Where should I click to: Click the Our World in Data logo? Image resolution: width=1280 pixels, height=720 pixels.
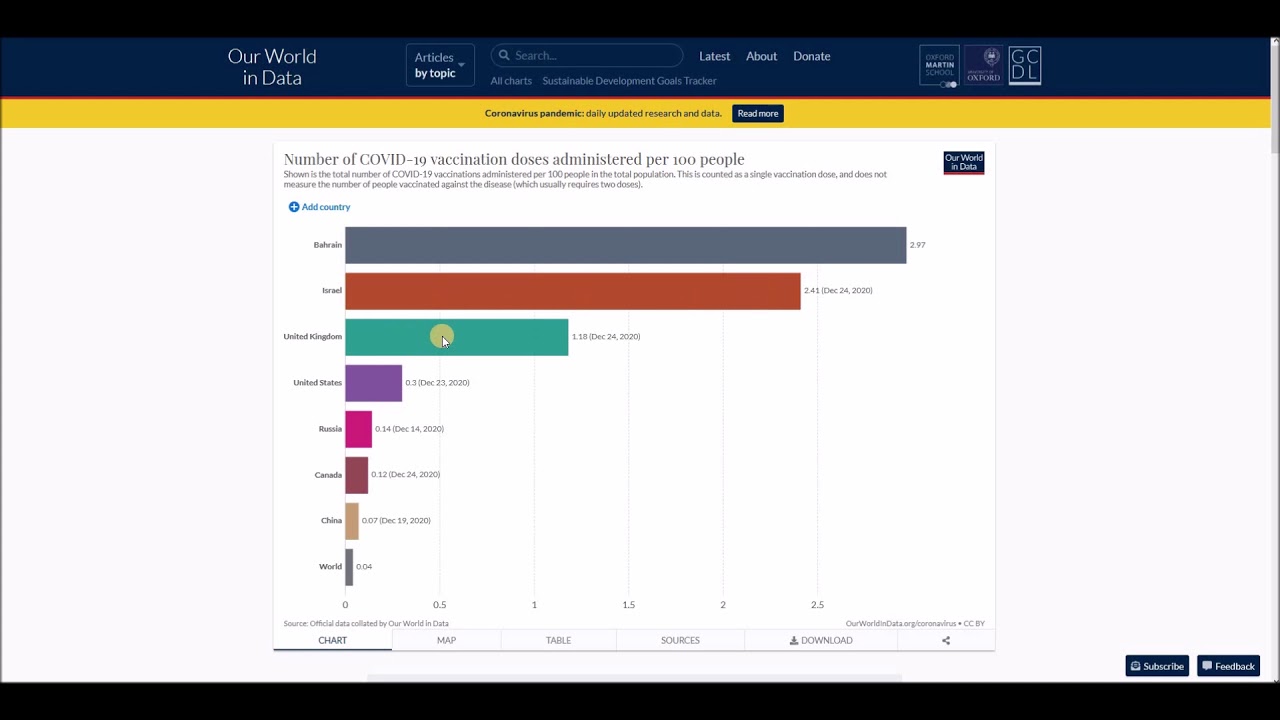pos(272,67)
